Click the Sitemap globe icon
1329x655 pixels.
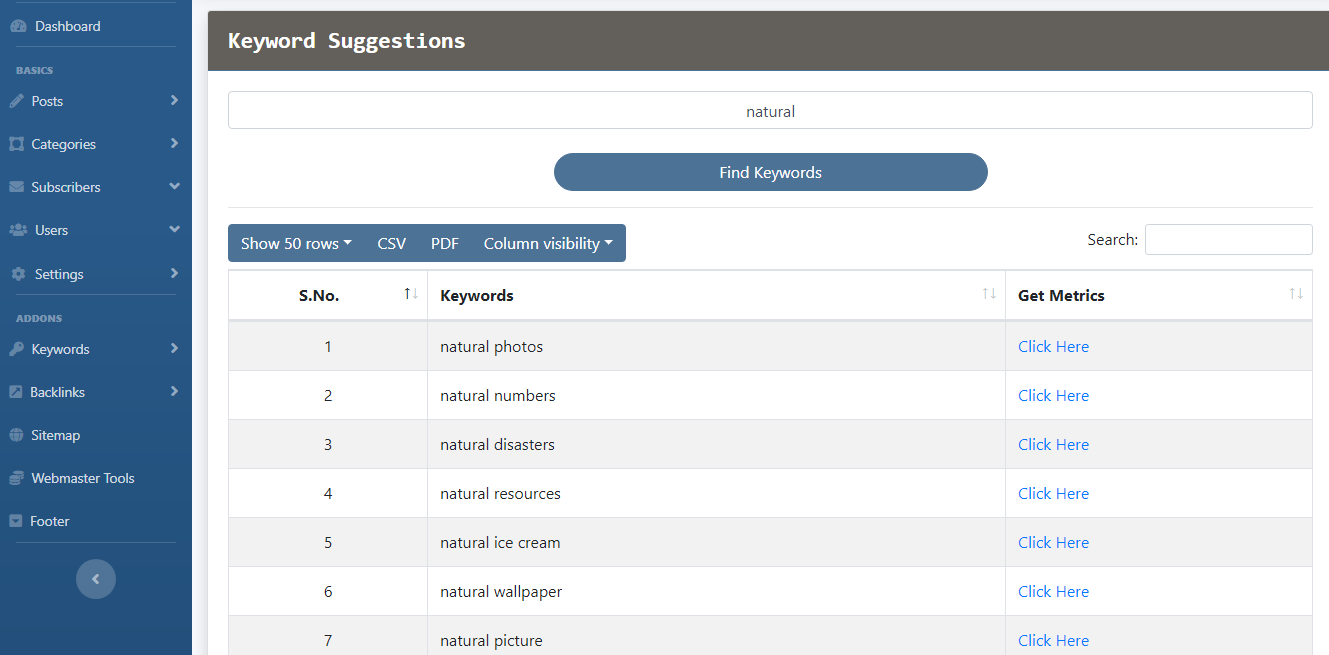(x=17, y=434)
